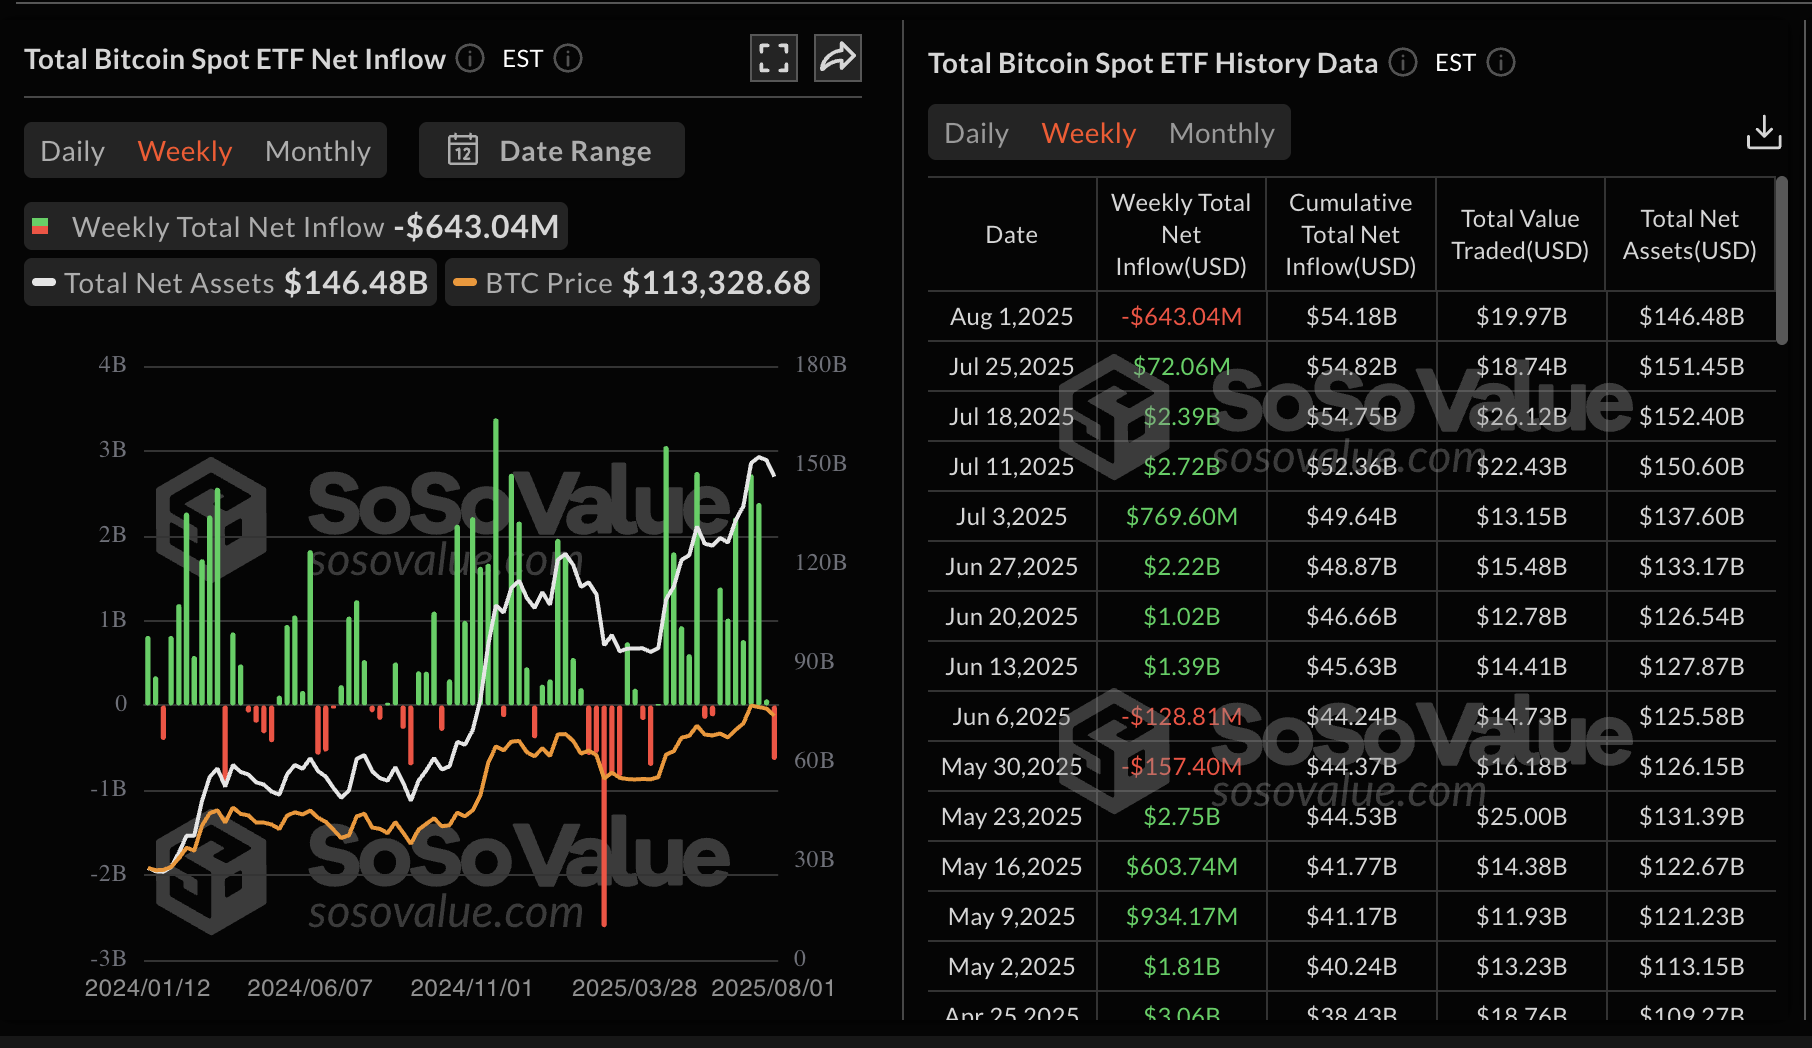Switch the chart to Monthly view
1812x1048 pixels.
[317, 150]
